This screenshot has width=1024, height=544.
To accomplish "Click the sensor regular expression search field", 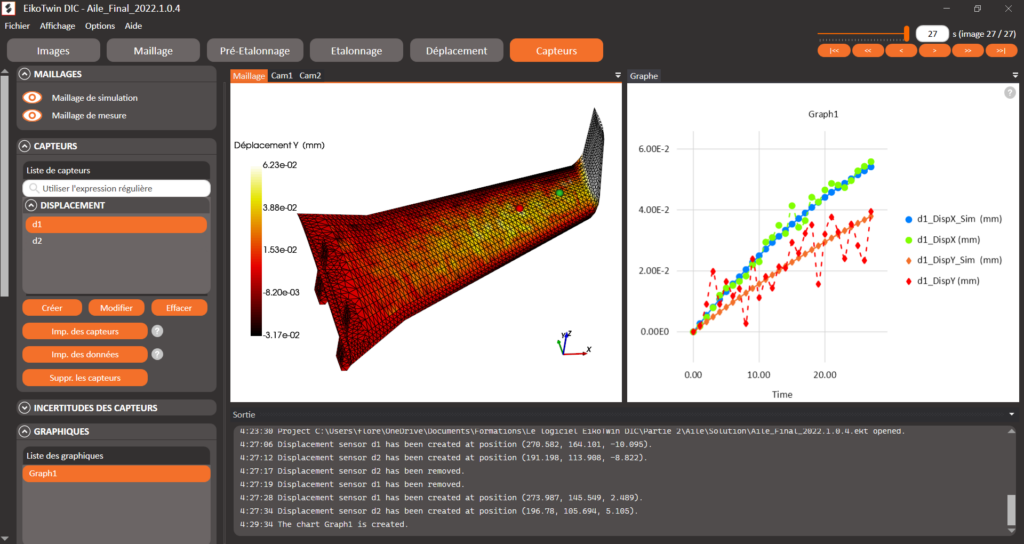I will click(x=116, y=188).
